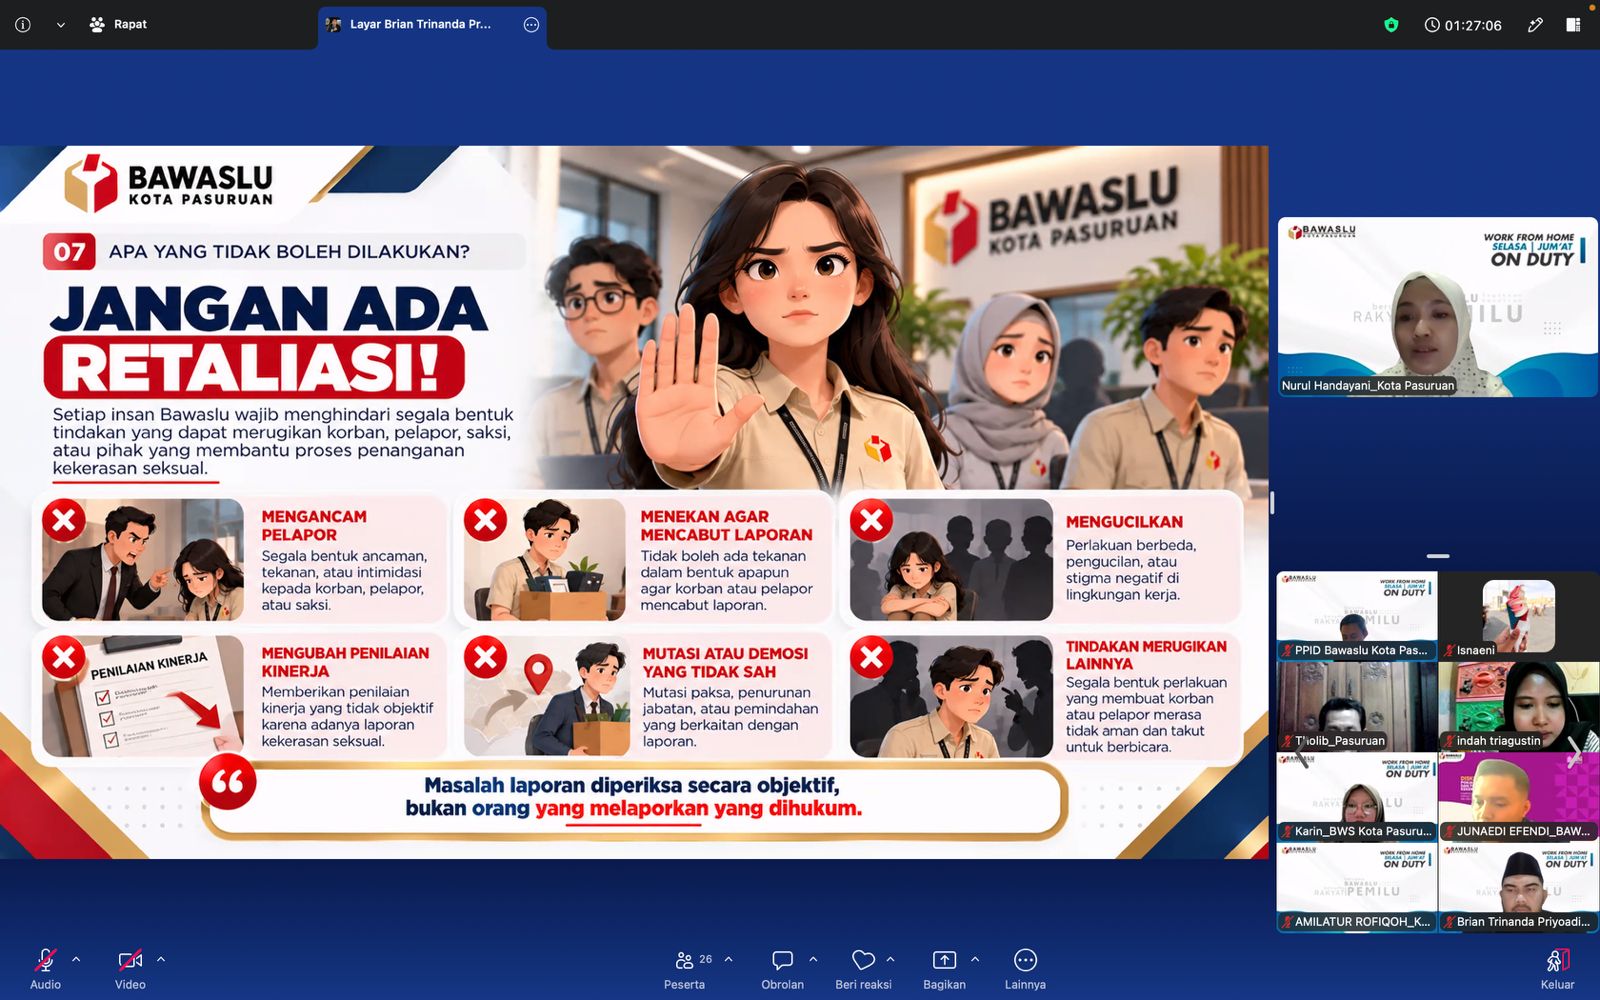Check the green encryption shield icon

point(1391,25)
